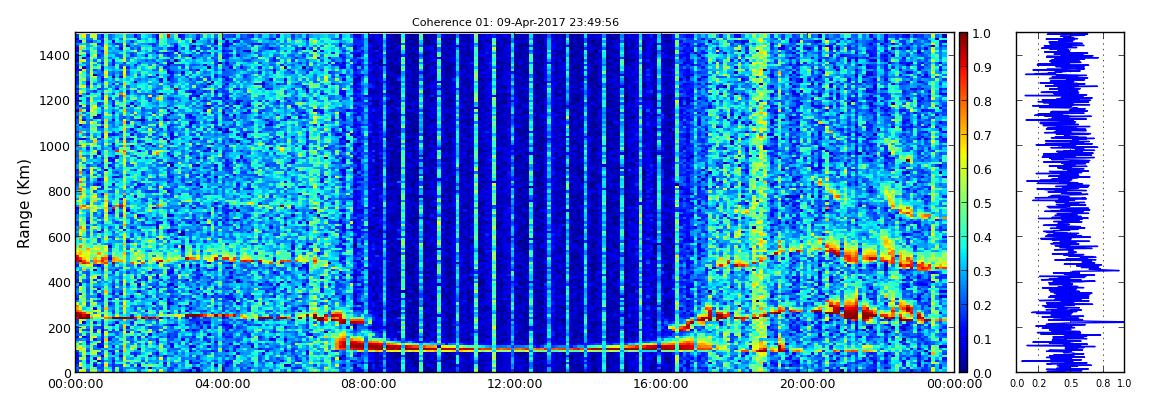Click the colorbar 0.2 value label

[981, 305]
